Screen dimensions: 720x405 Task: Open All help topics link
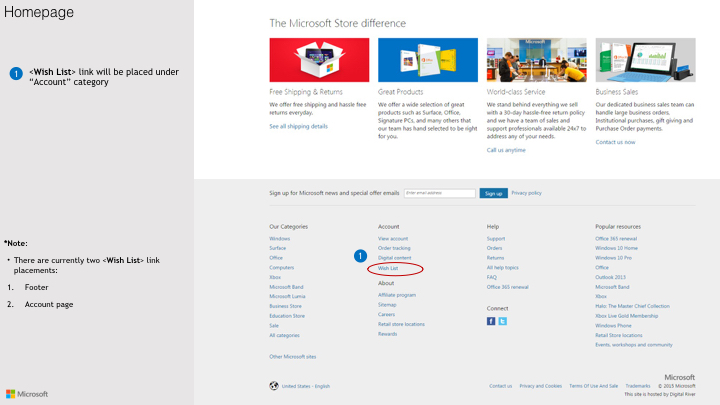click(503, 268)
